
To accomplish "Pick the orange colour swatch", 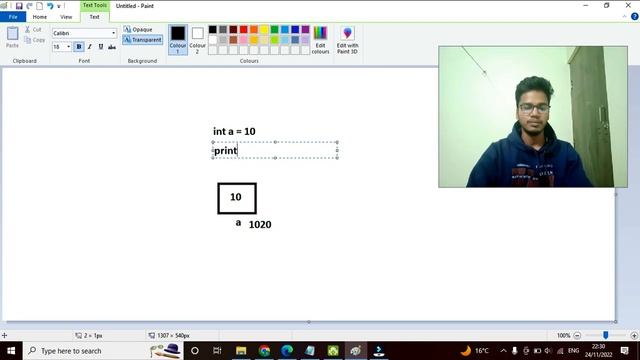I will pos(254,29).
